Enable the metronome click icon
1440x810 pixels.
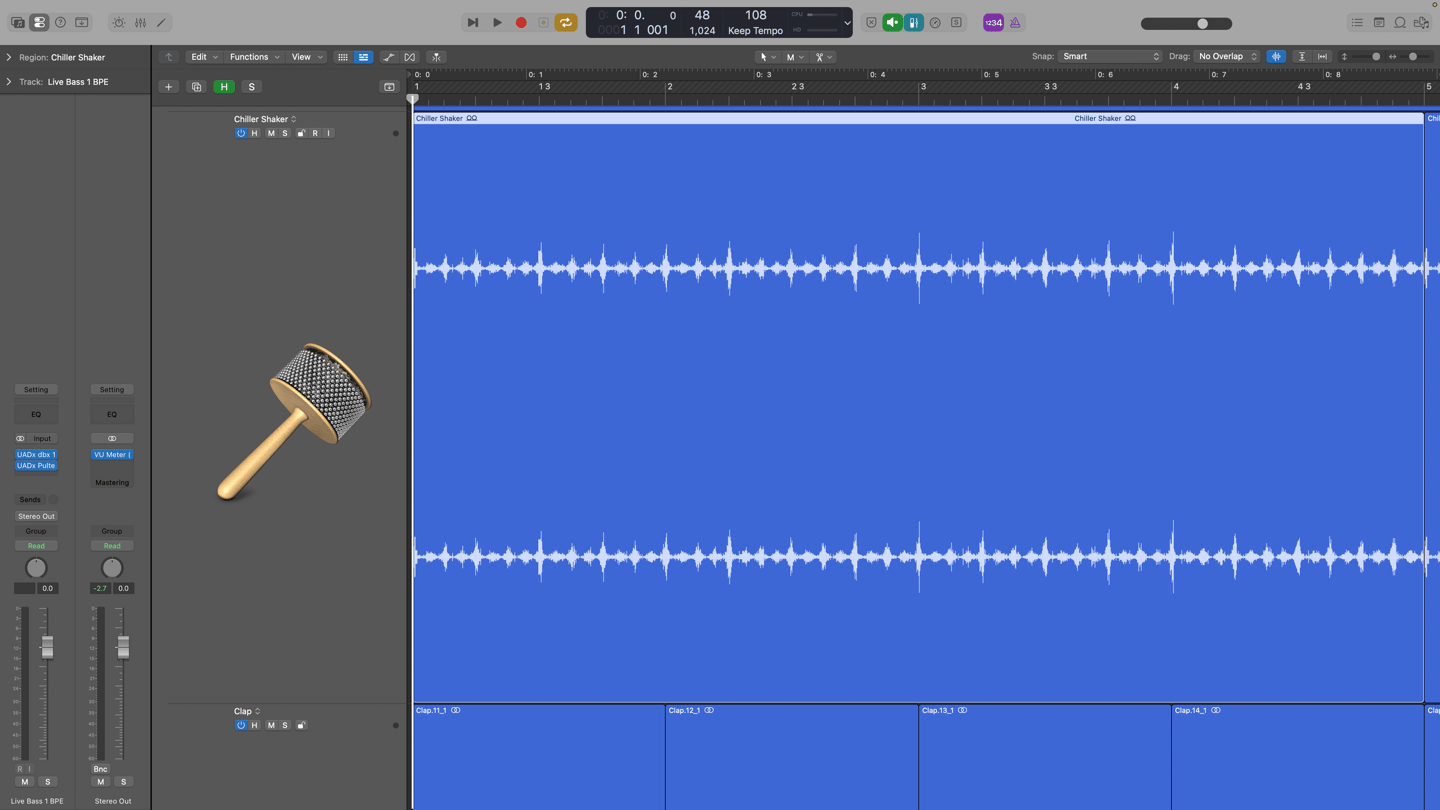tap(1015, 22)
